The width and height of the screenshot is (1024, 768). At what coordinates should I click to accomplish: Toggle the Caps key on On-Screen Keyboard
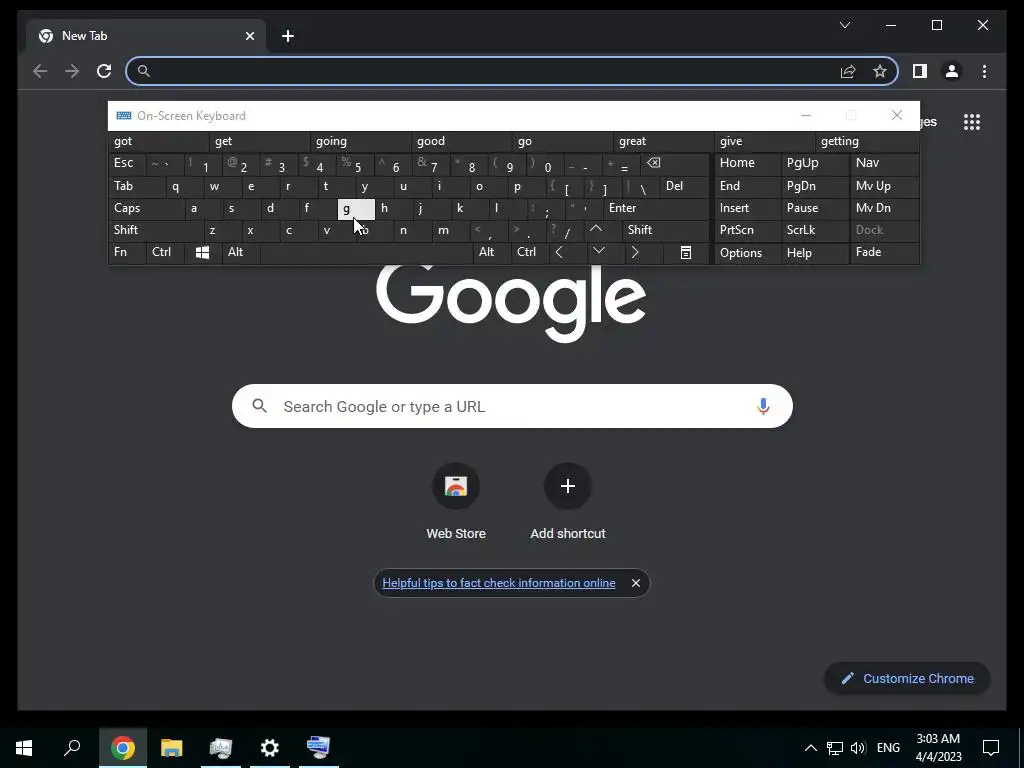145,208
